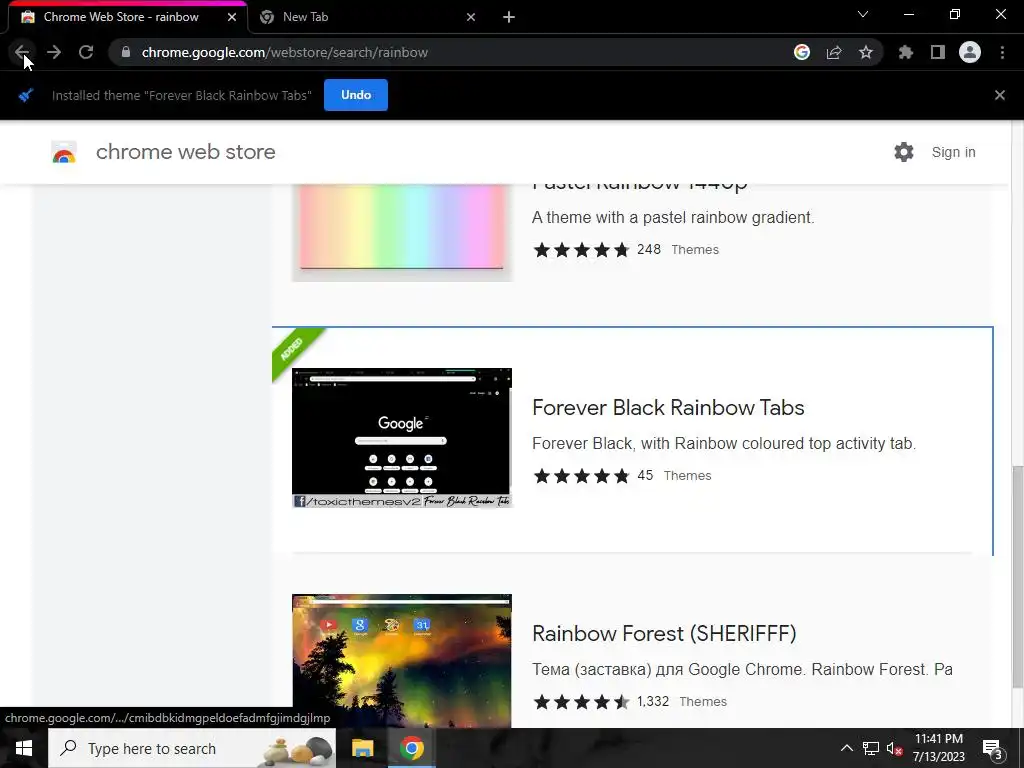Close the Chrome Web Store tab
The width and height of the screenshot is (1024, 768).
point(232,17)
